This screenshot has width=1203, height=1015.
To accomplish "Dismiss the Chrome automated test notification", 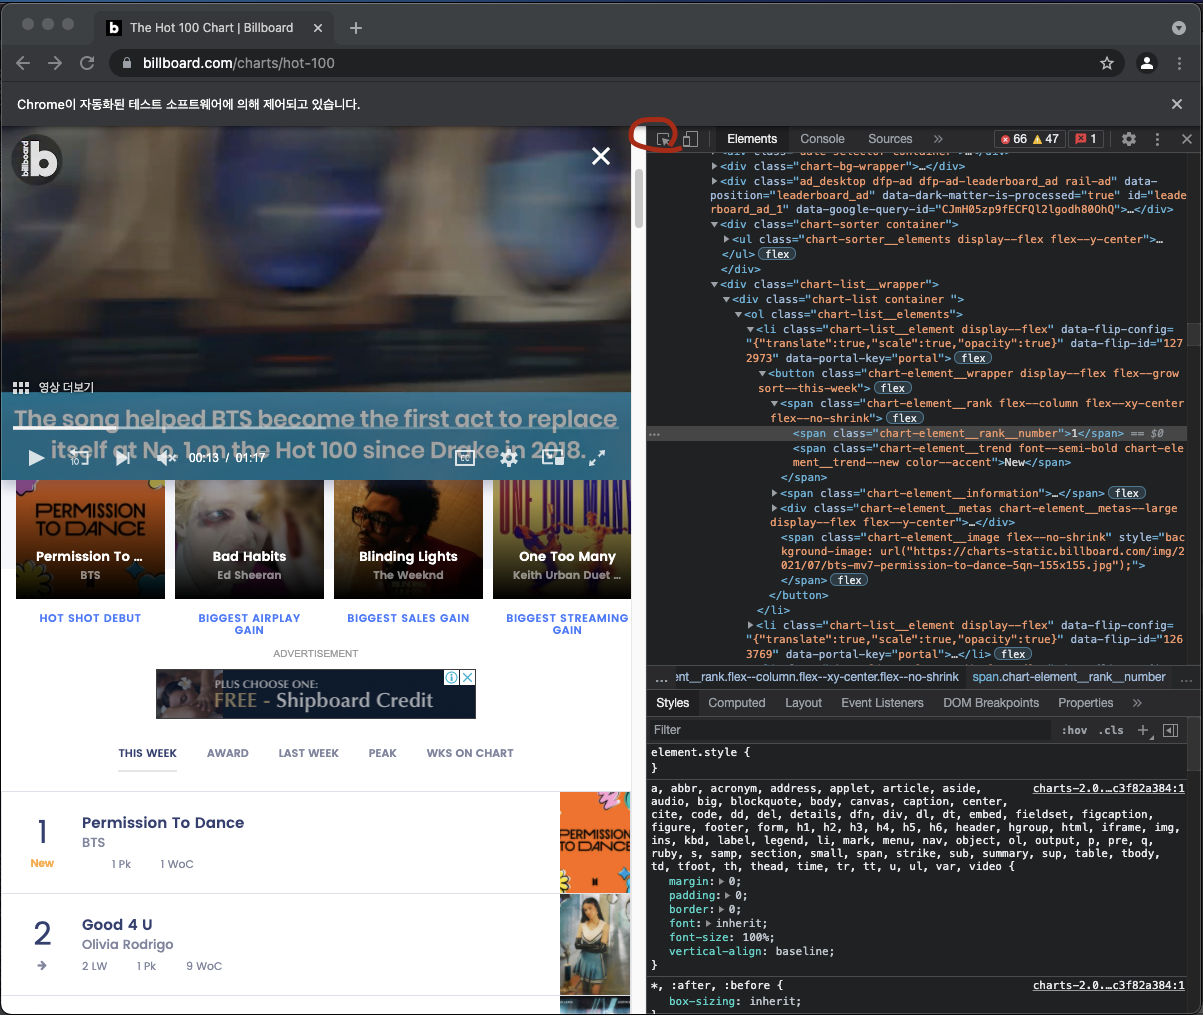I will [1177, 104].
